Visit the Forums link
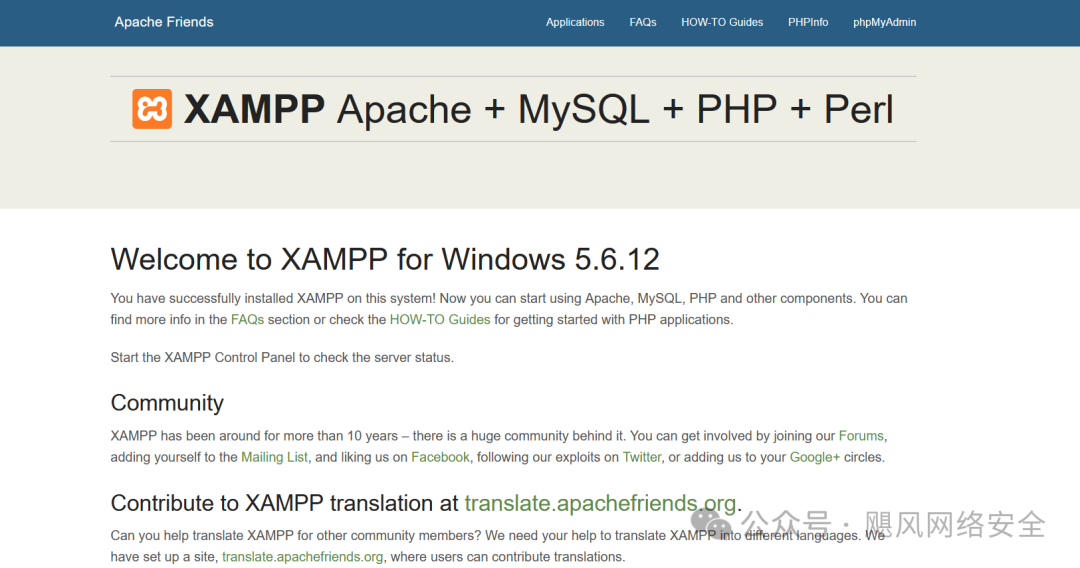 point(861,436)
